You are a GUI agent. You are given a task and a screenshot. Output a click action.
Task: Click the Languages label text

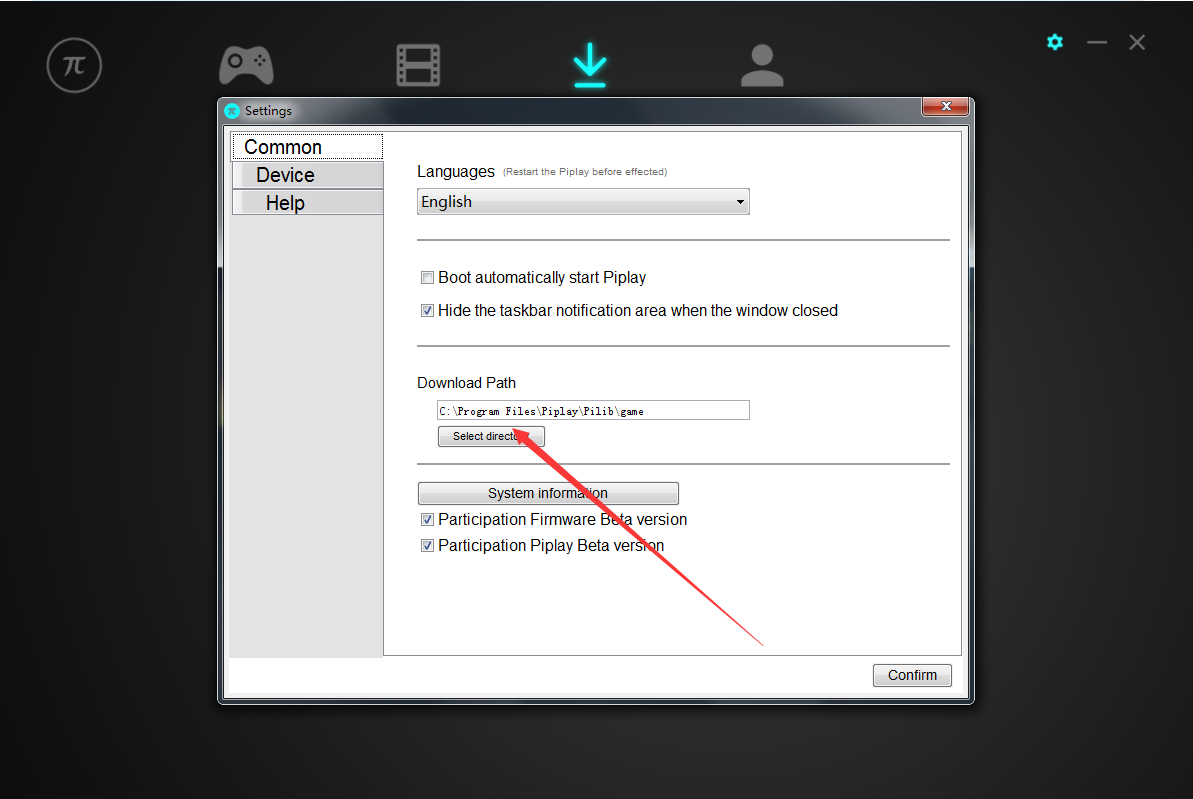tap(456, 172)
